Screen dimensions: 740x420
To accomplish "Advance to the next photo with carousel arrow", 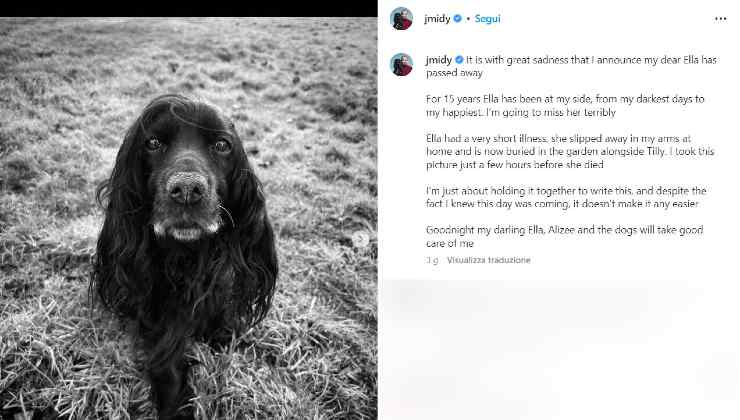I will 361,239.
